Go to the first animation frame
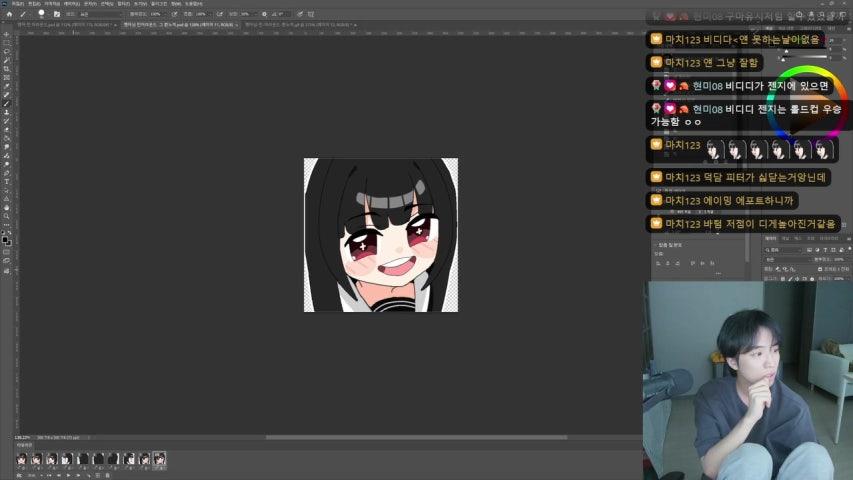853x480 pixels. 49,475
